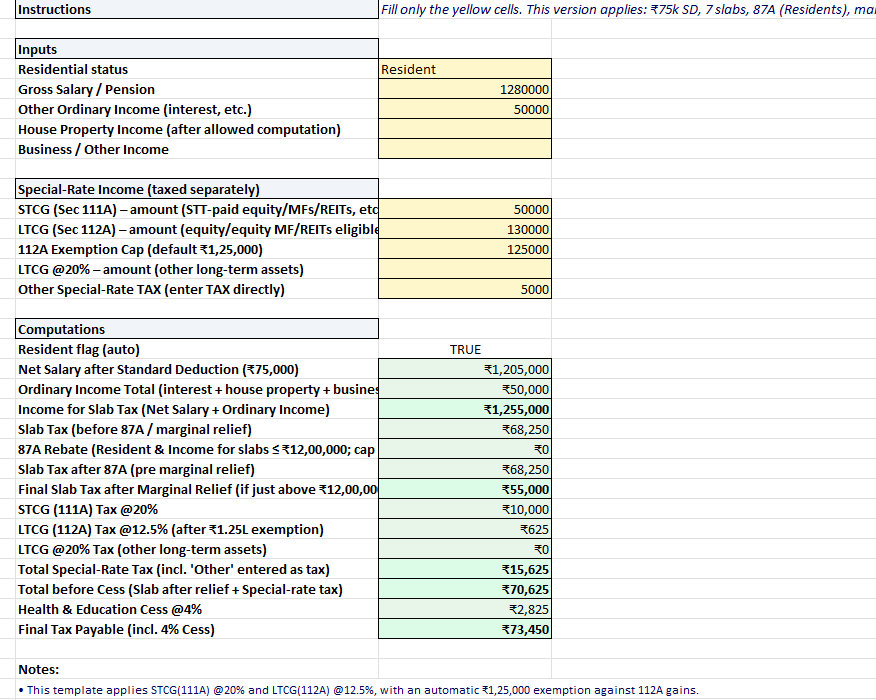This screenshot has height=700, width=876.
Task: Click the empty LTCG @20% amount cell
Action: coord(464,269)
